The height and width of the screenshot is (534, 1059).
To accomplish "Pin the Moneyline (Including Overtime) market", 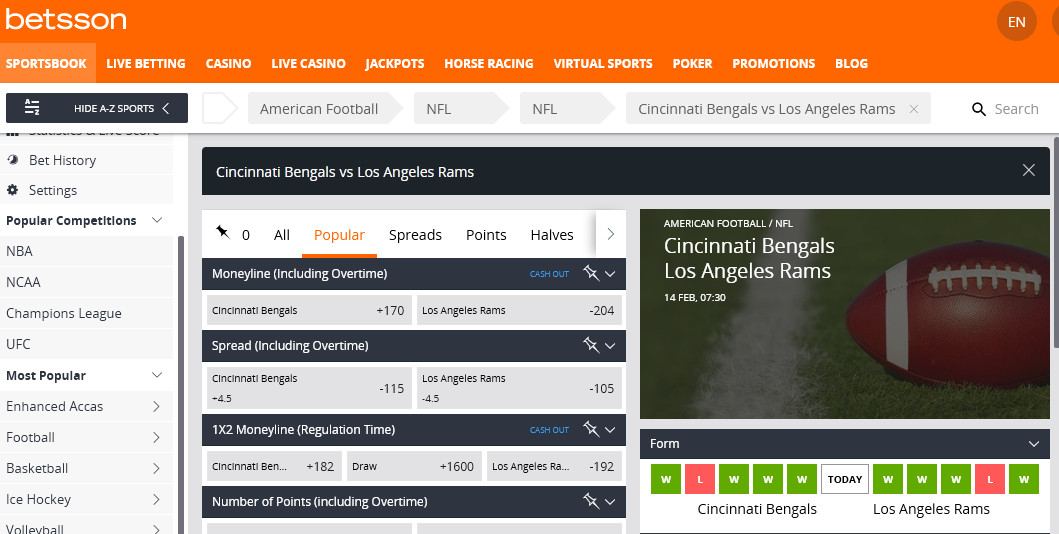I will [x=591, y=273].
